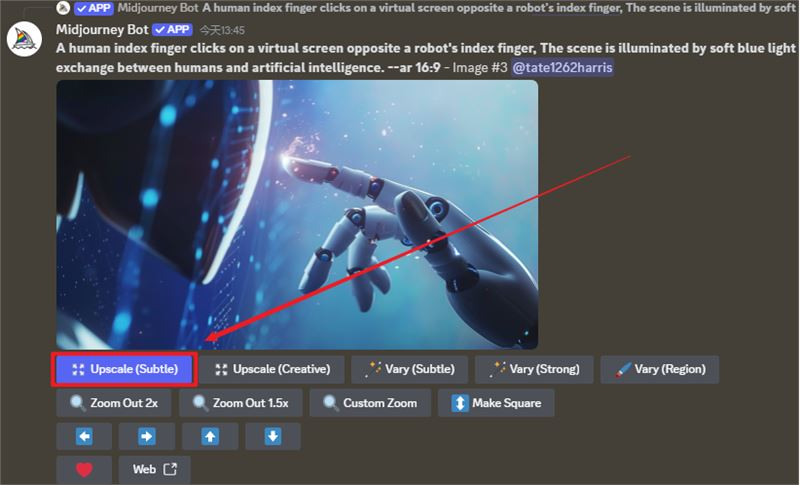Favorite the image with heart button
This screenshot has width=800, height=485.
pos(84,469)
